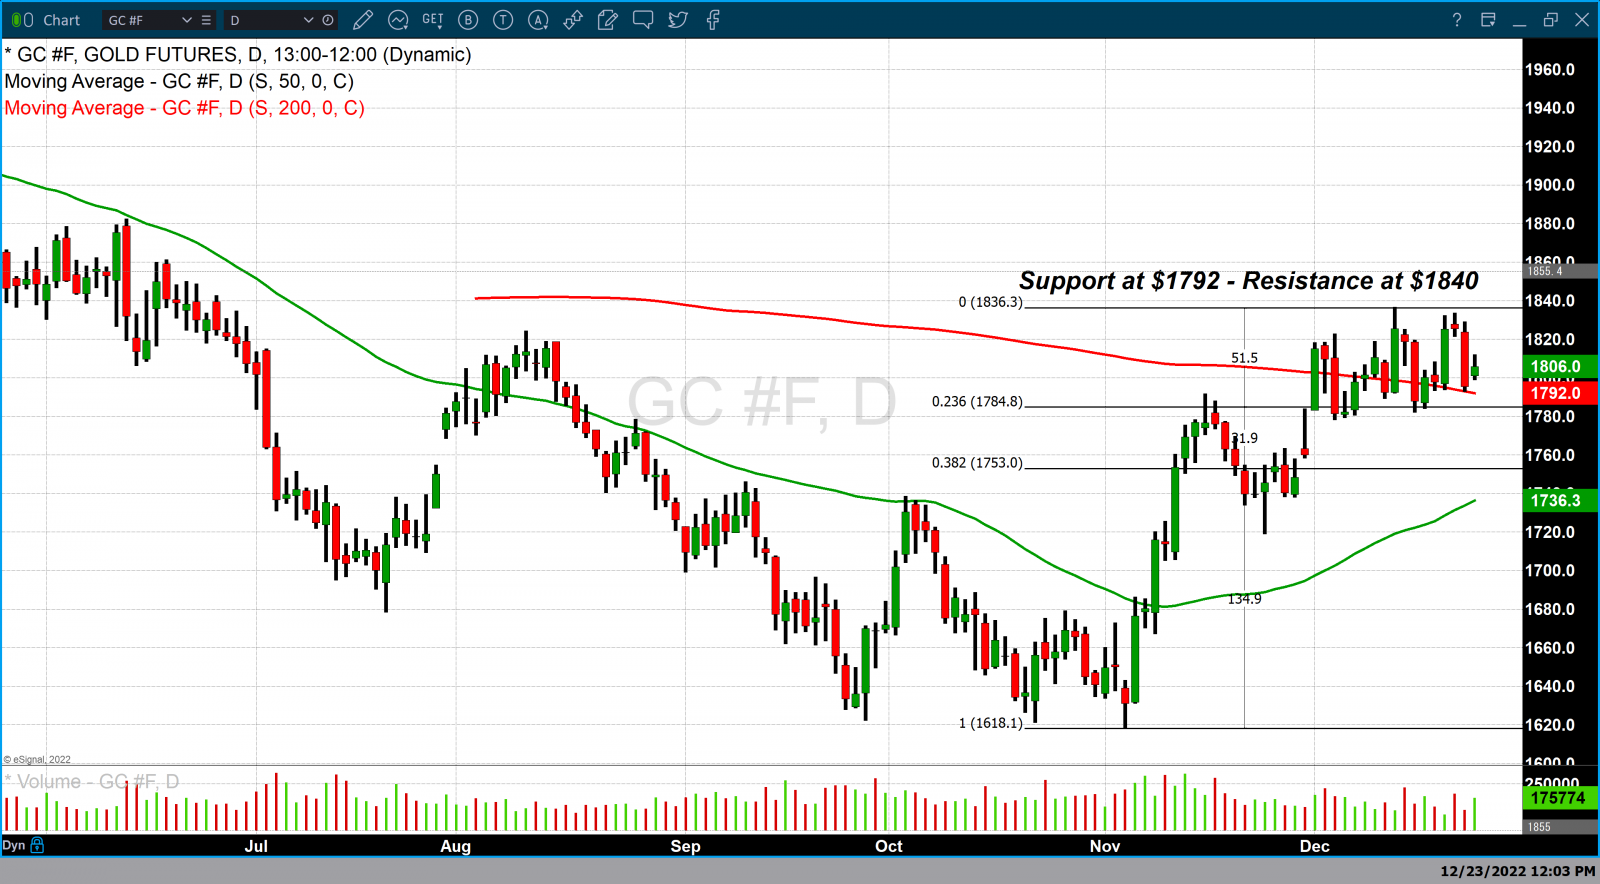Select the red 200-period Moving Average legend
Viewport: 1600px width, 884px height.
click(184, 108)
